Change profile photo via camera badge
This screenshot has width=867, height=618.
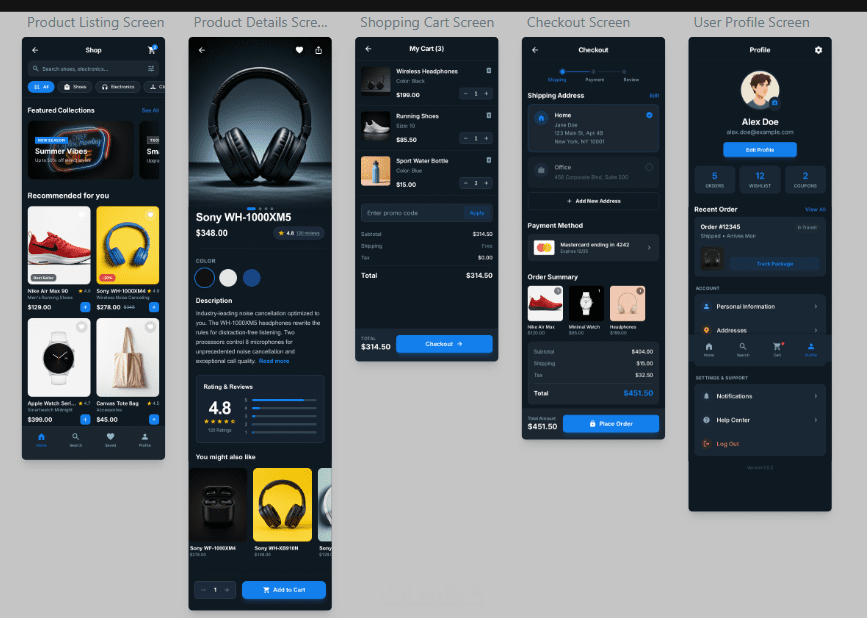click(775, 103)
